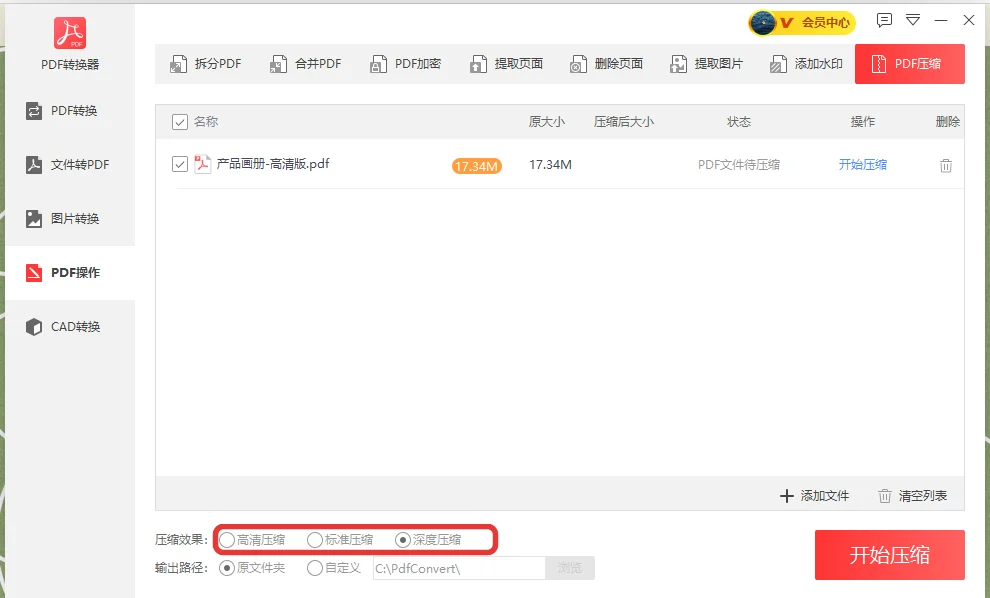The image size is (990, 598).
Task: Click the 开始压缩 link in the row
Action: tap(862, 165)
